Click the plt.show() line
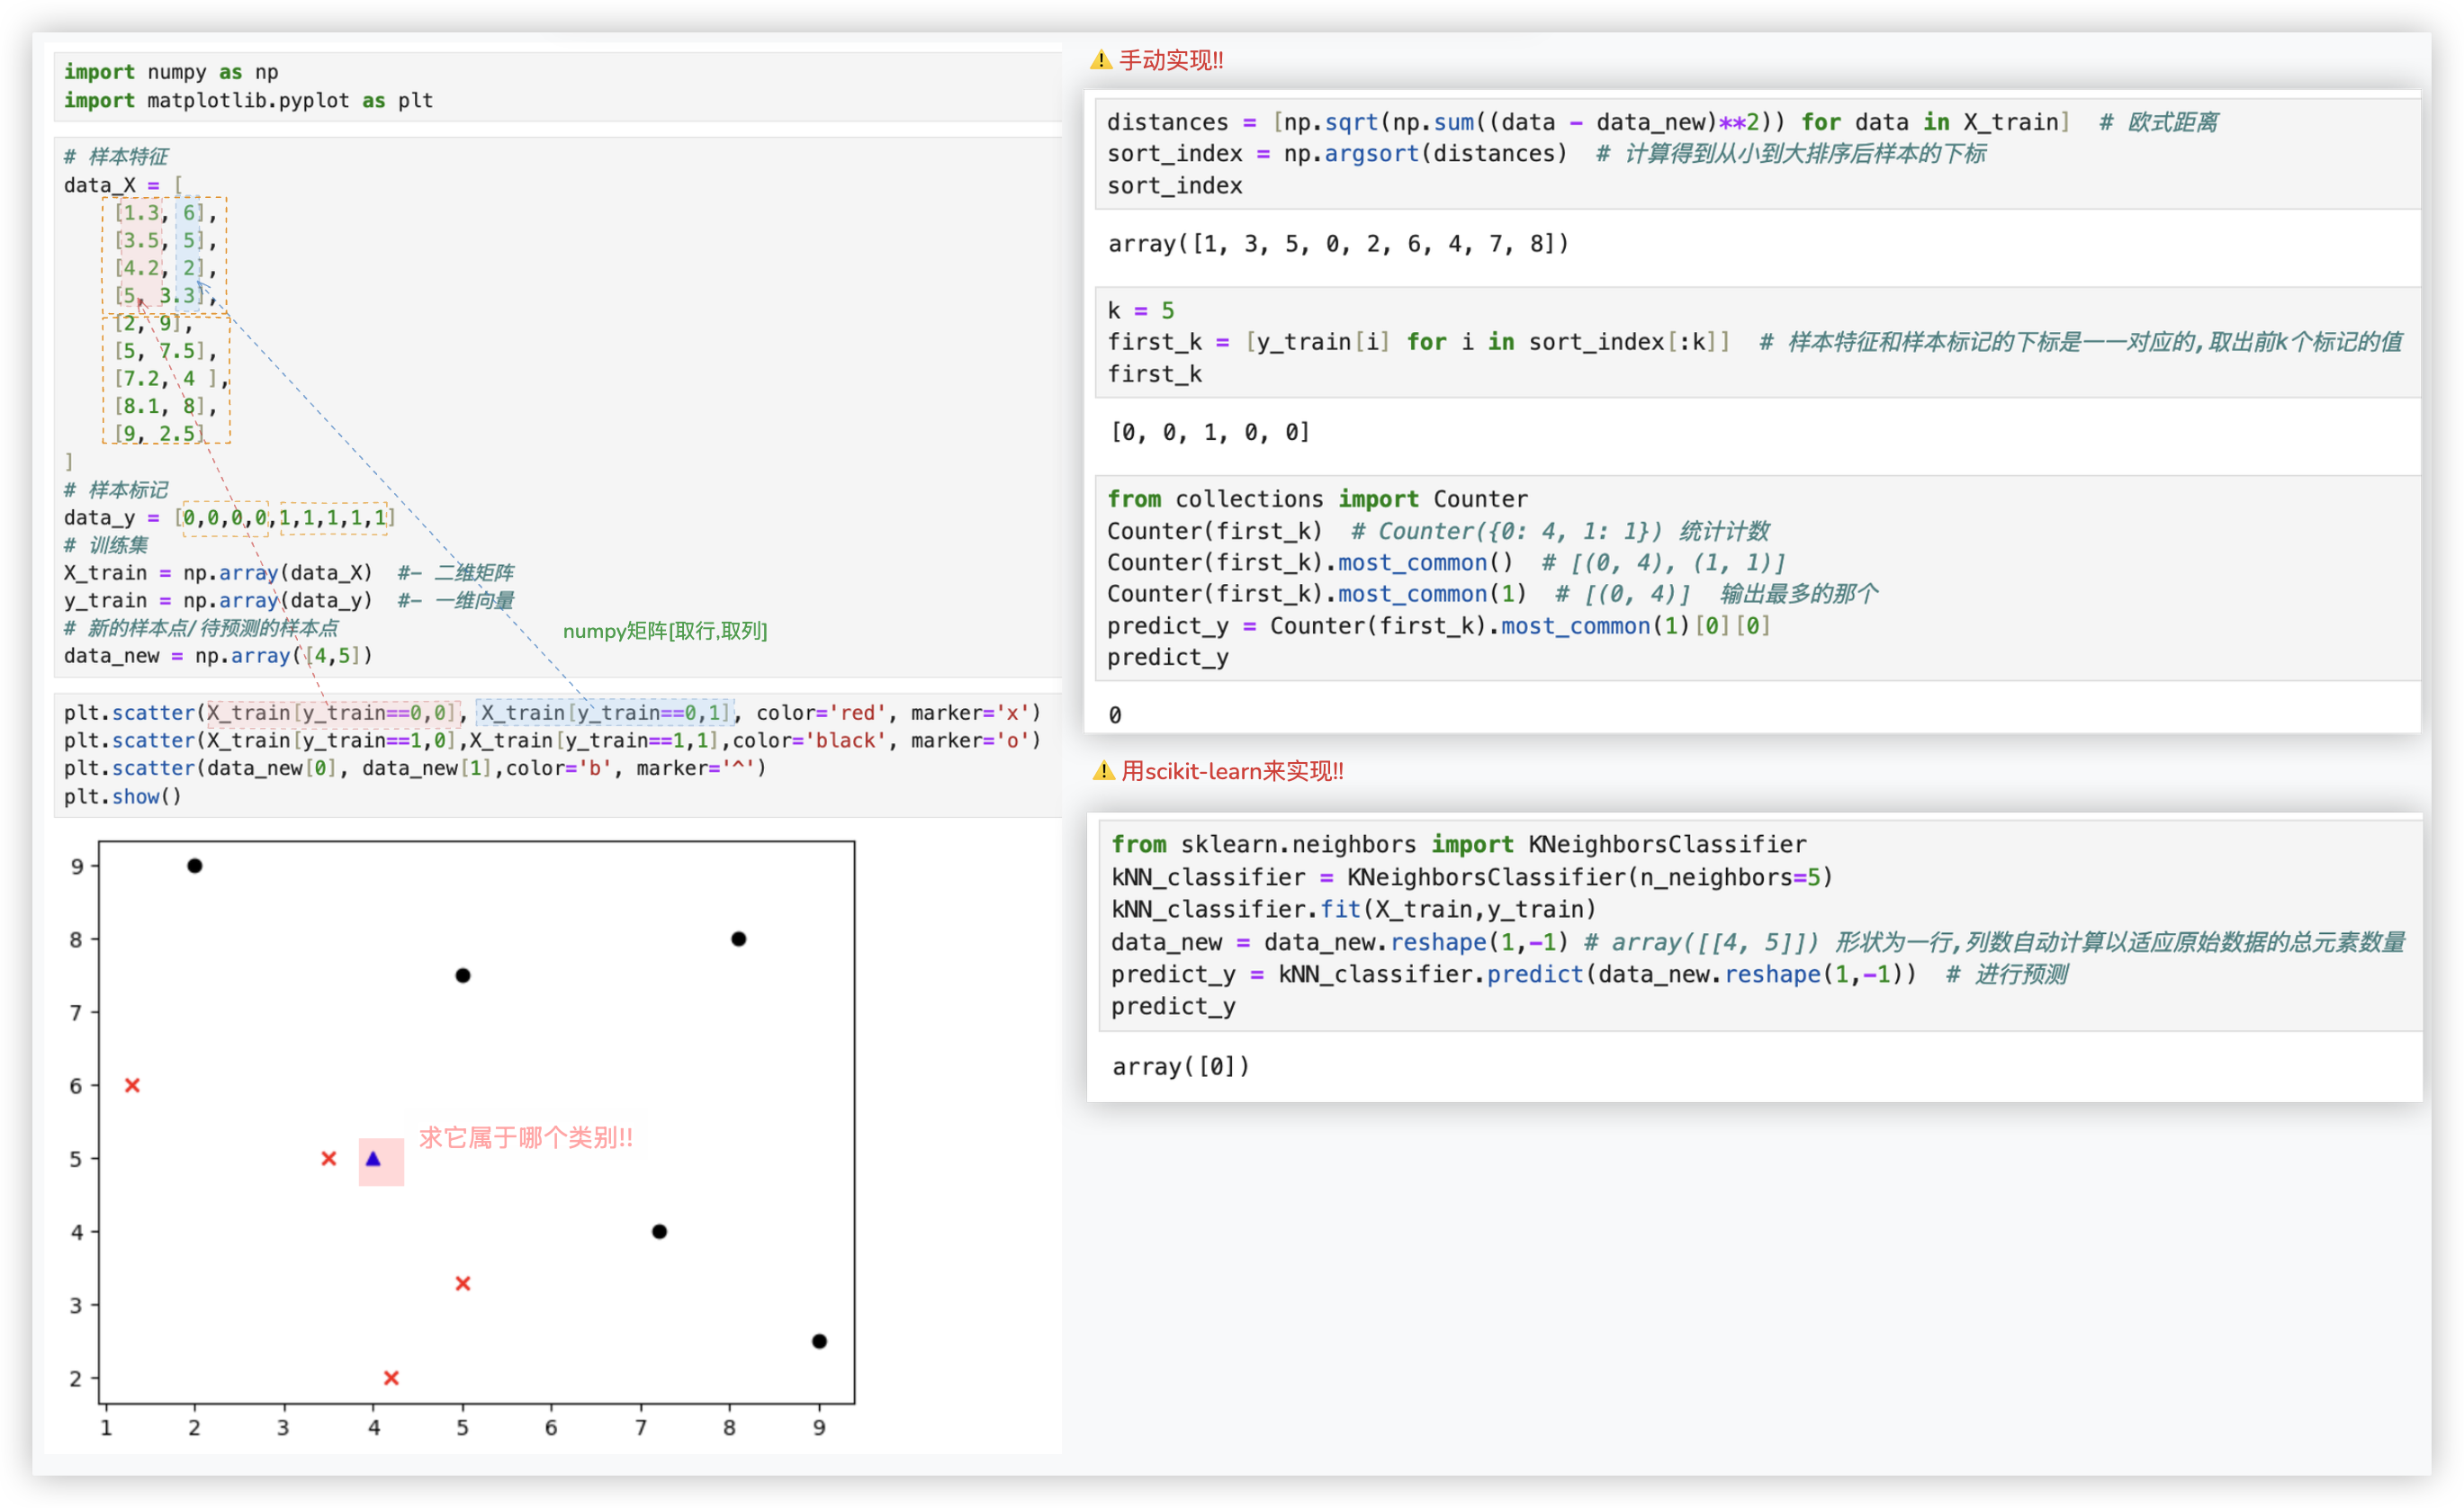This screenshot has width=2464, height=1508. tap(123, 796)
